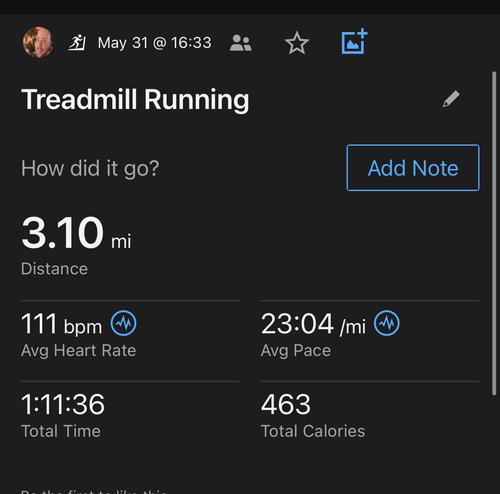This screenshot has height=494, width=500.
Task: Select the 1:11:36 total time value
Action: (x=63, y=404)
